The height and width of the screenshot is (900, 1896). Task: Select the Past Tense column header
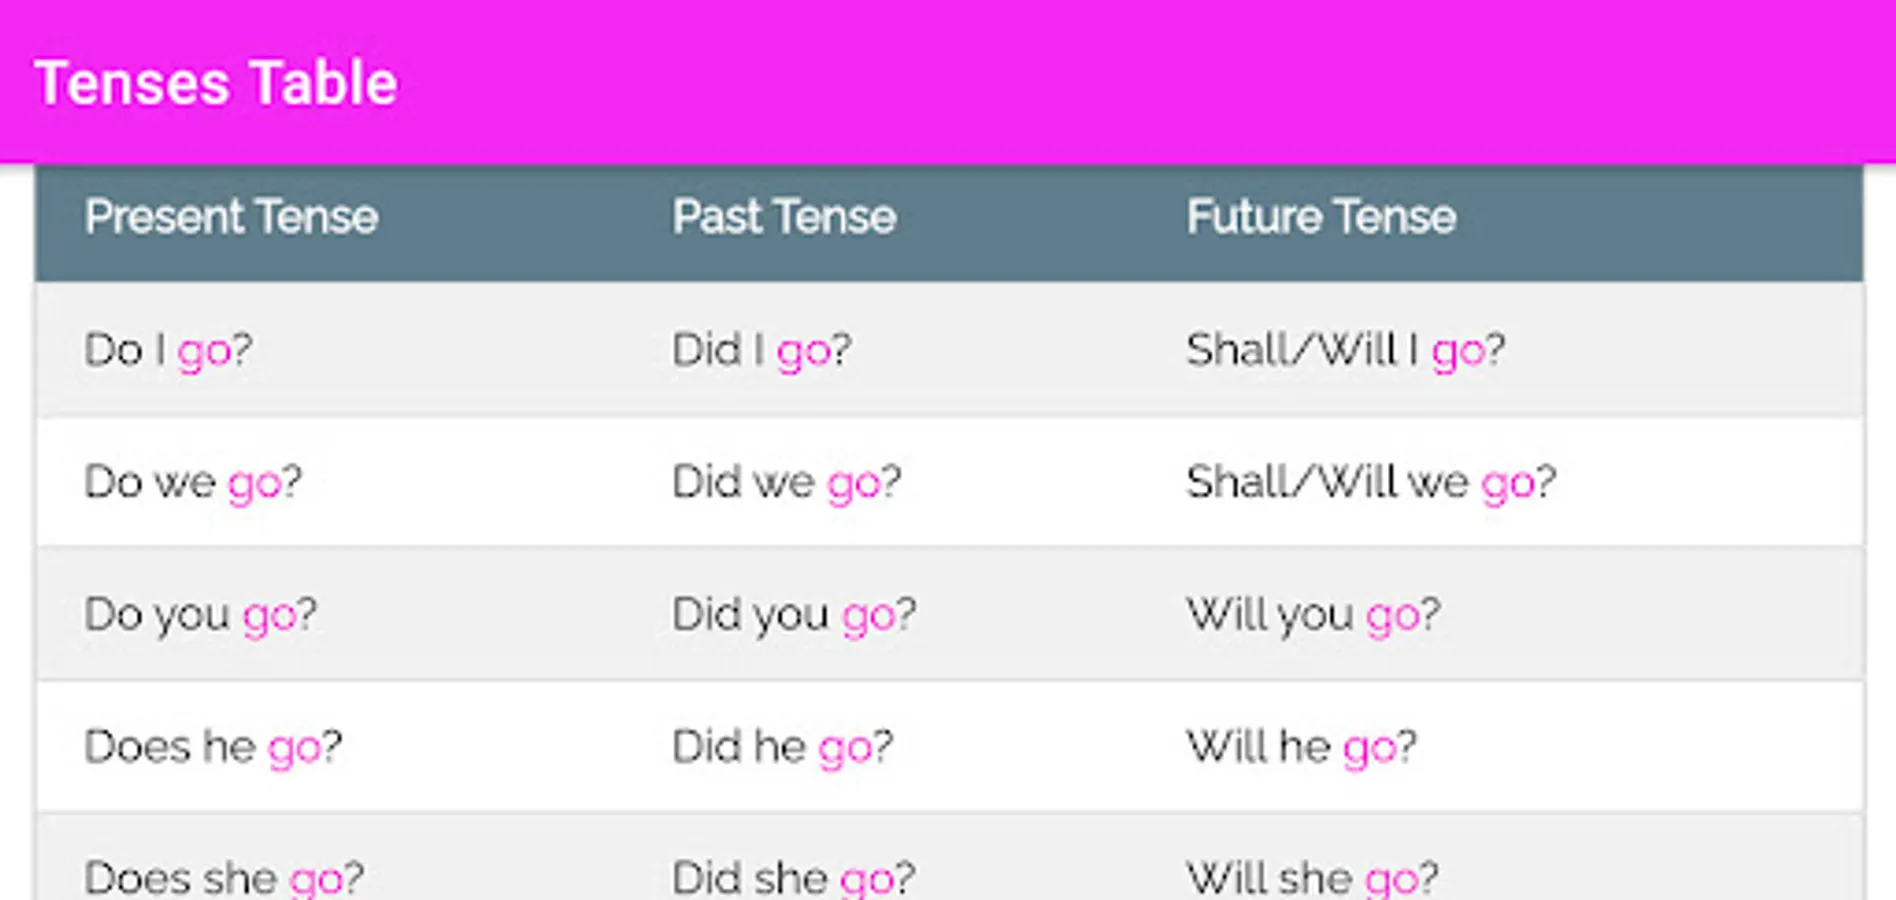(784, 217)
